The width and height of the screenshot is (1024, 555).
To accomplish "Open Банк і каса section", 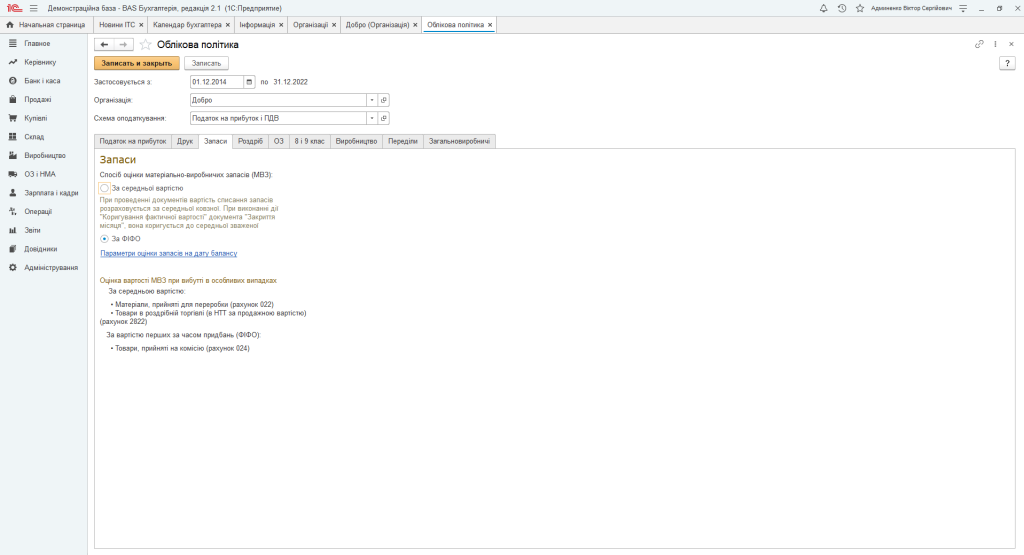I will [42, 80].
